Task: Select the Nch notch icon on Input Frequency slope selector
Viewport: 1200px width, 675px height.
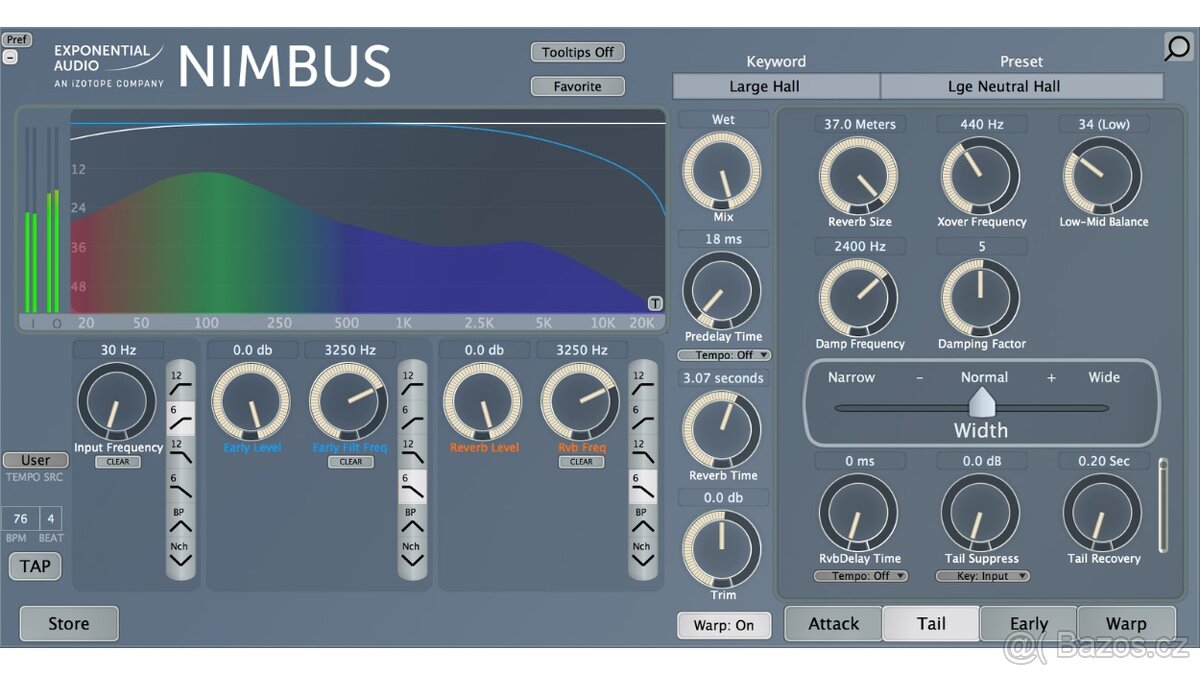Action: pos(180,551)
